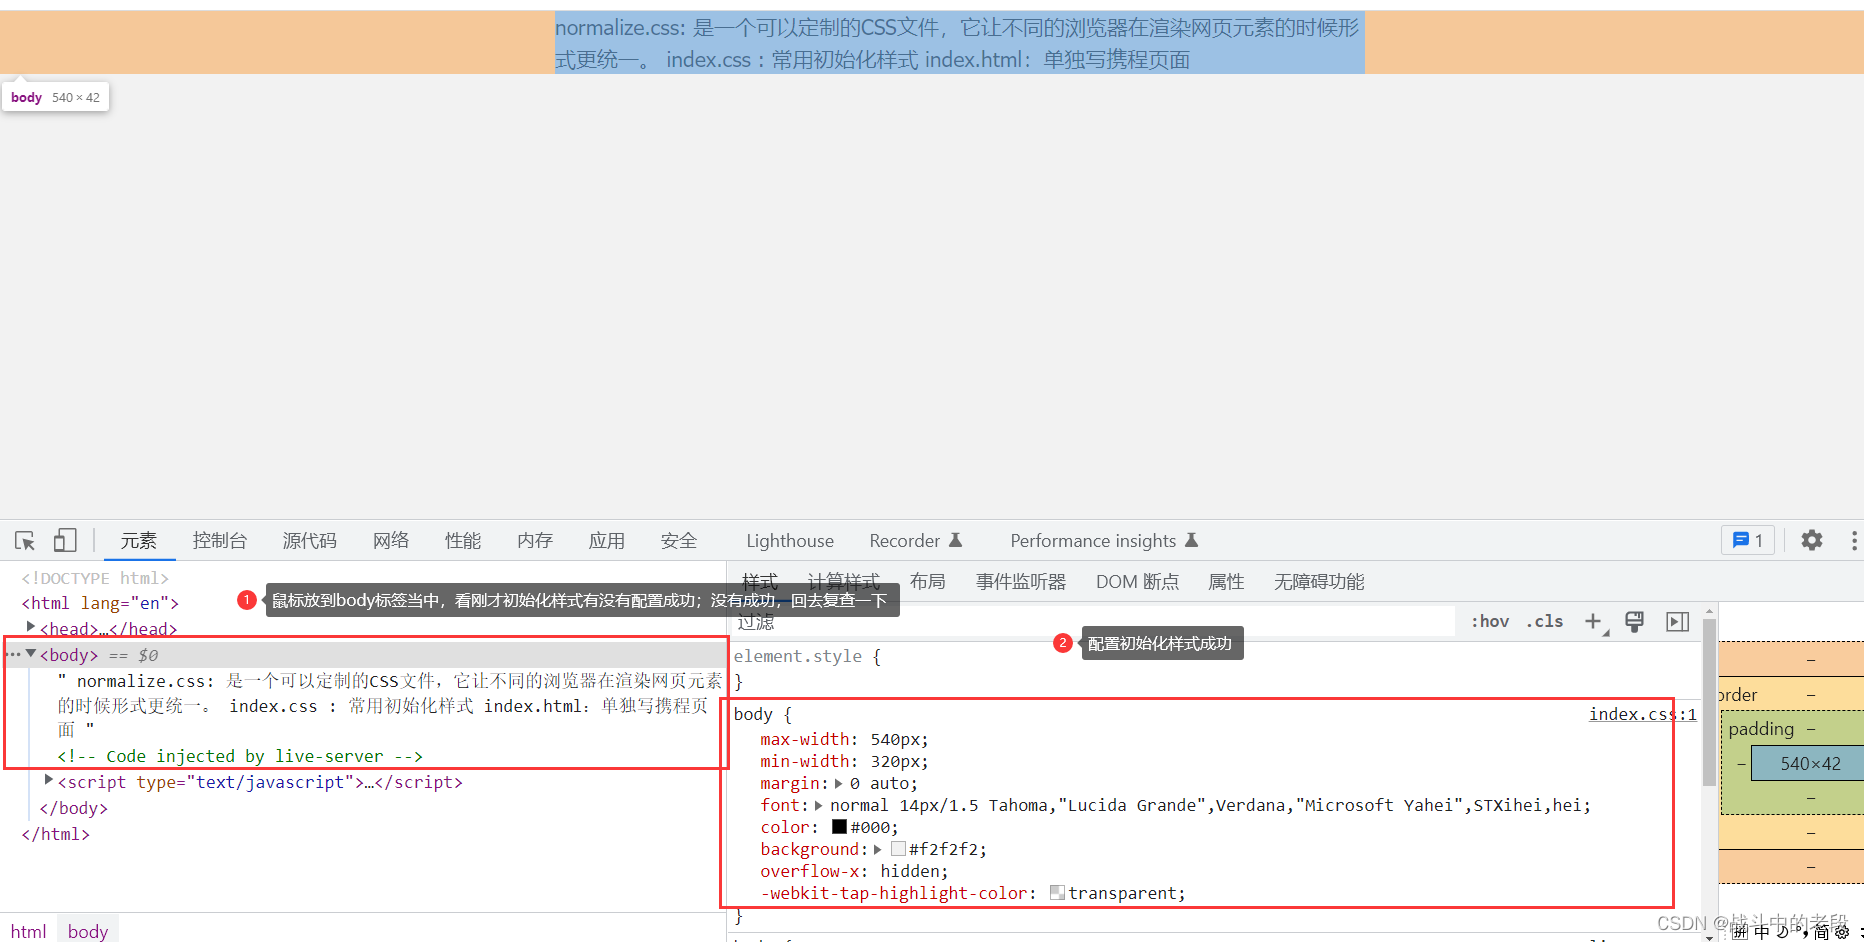Toggle element state with :hov
This screenshot has width=1864, height=942.
pyautogui.click(x=1489, y=621)
